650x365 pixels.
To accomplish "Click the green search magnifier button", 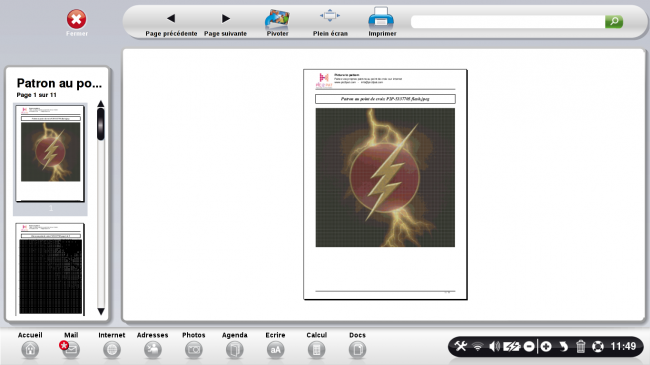I will [614, 21].
